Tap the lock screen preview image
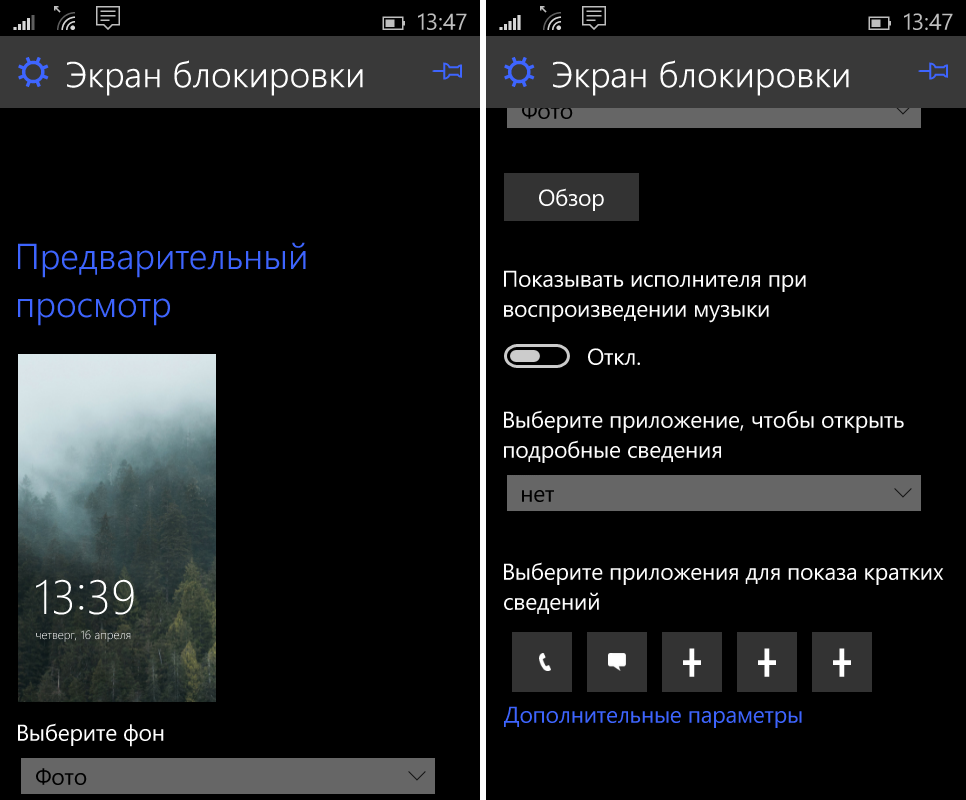Viewport: 966px width, 800px height. point(117,527)
